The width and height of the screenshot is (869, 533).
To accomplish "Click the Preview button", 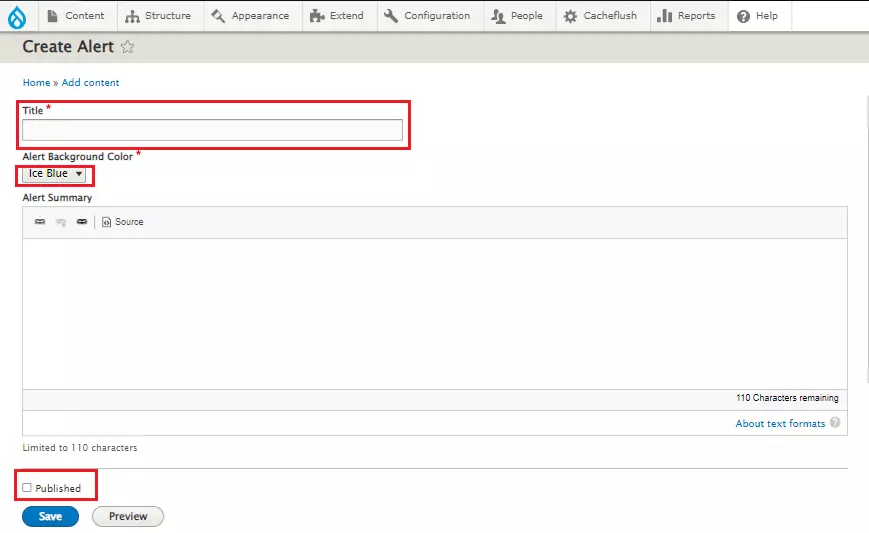I will [x=128, y=516].
